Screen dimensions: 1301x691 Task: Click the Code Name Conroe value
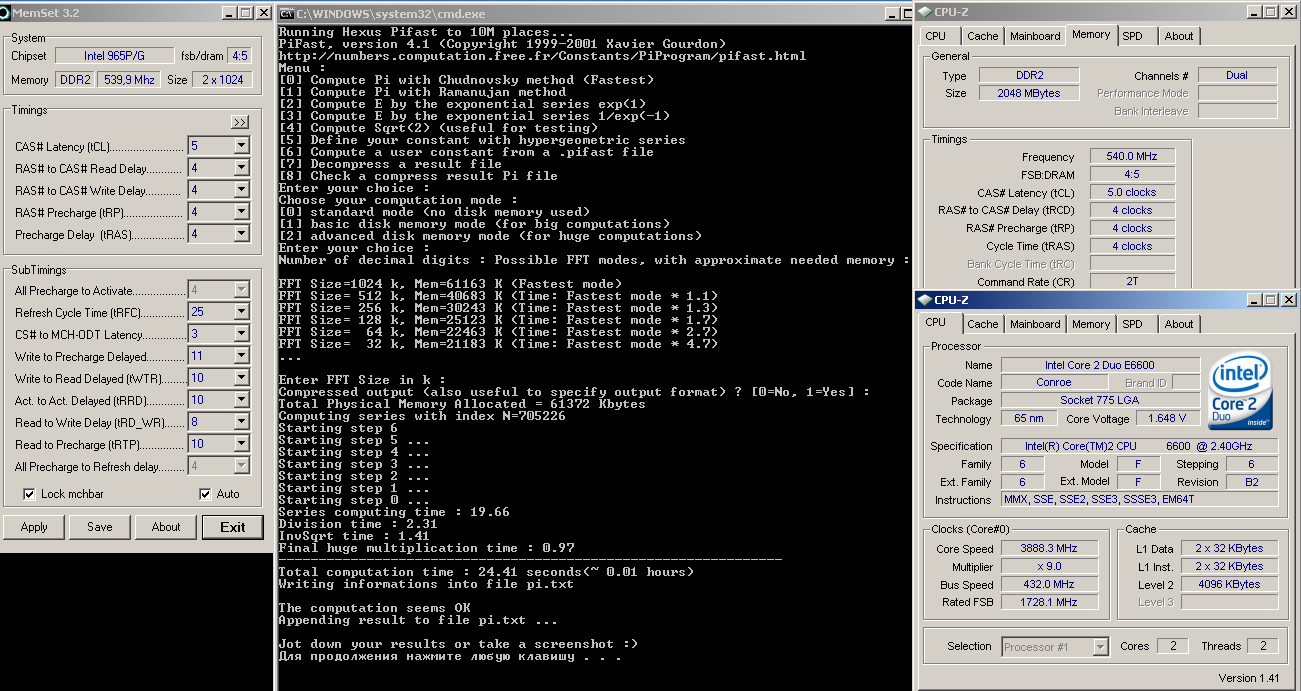(x=1054, y=383)
